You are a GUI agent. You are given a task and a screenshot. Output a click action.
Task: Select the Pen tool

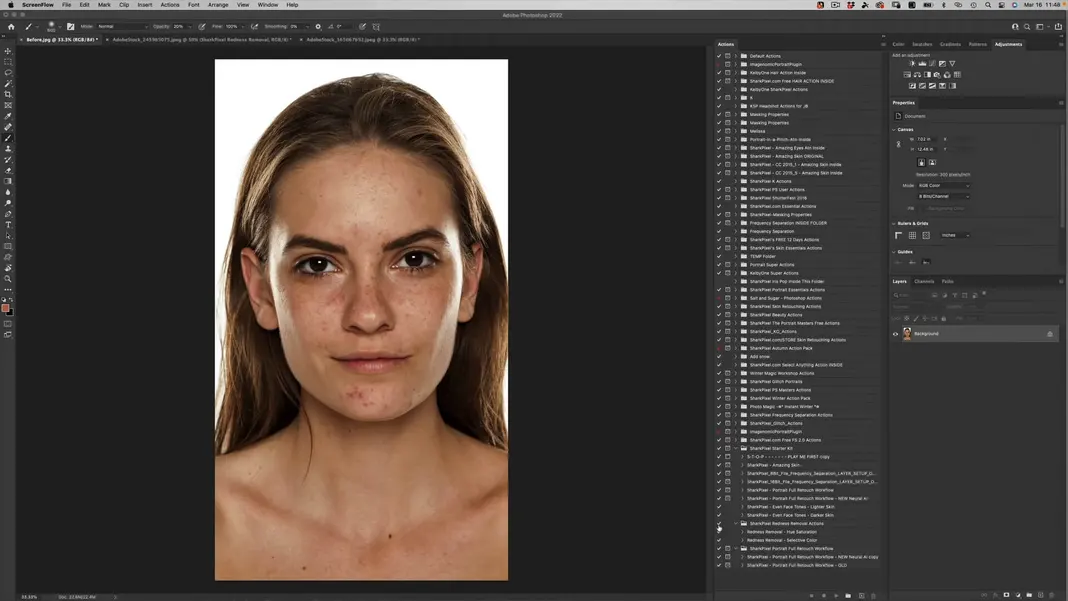point(8,214)
